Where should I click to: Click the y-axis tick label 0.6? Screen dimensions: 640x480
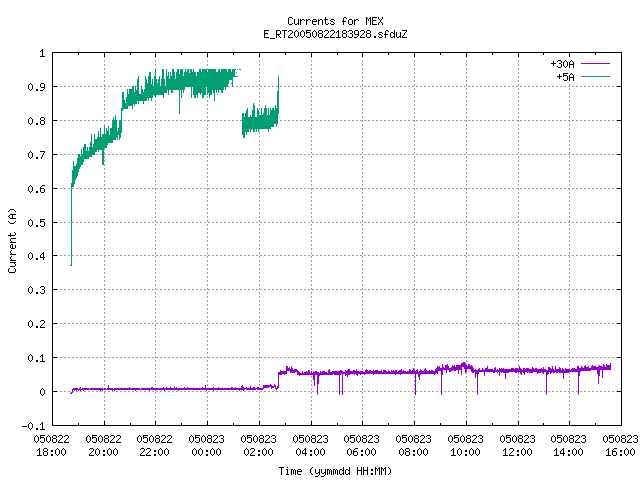(x=36, y=189)
